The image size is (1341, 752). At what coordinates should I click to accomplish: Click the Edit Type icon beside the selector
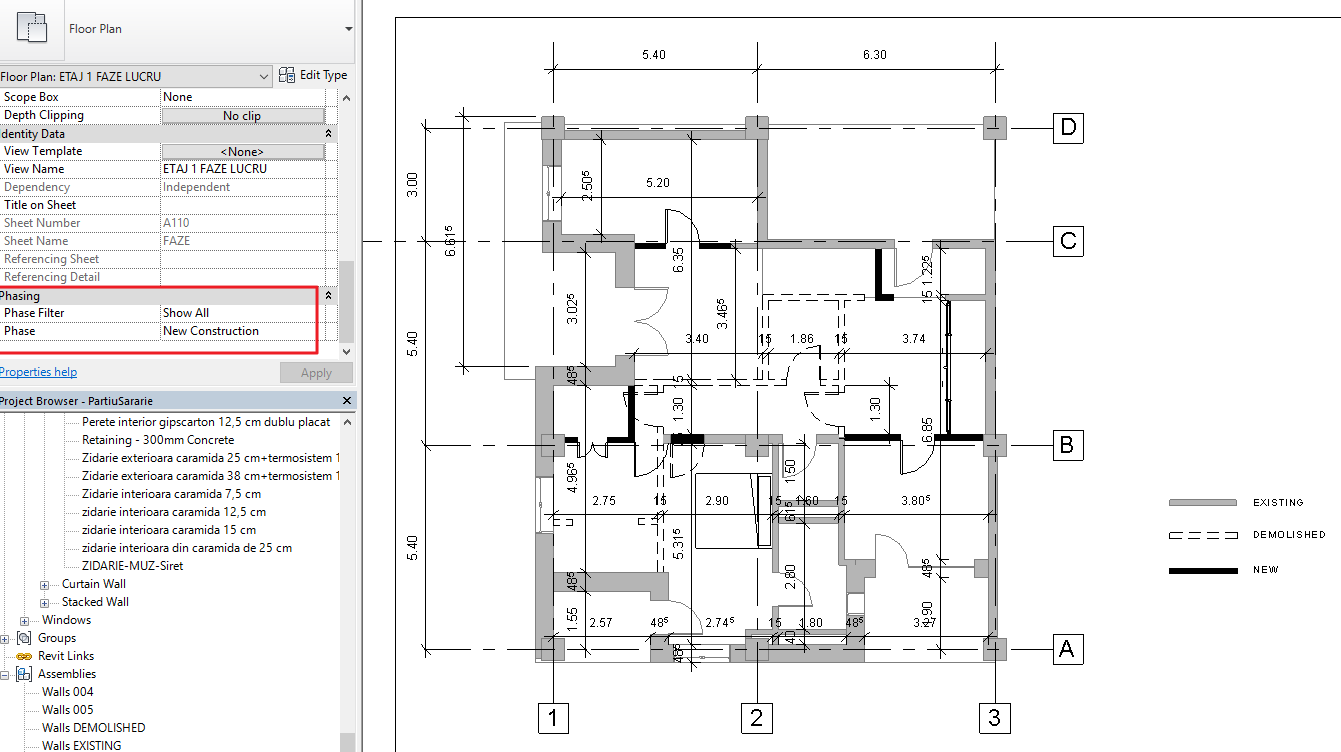[x=285, y=75]
